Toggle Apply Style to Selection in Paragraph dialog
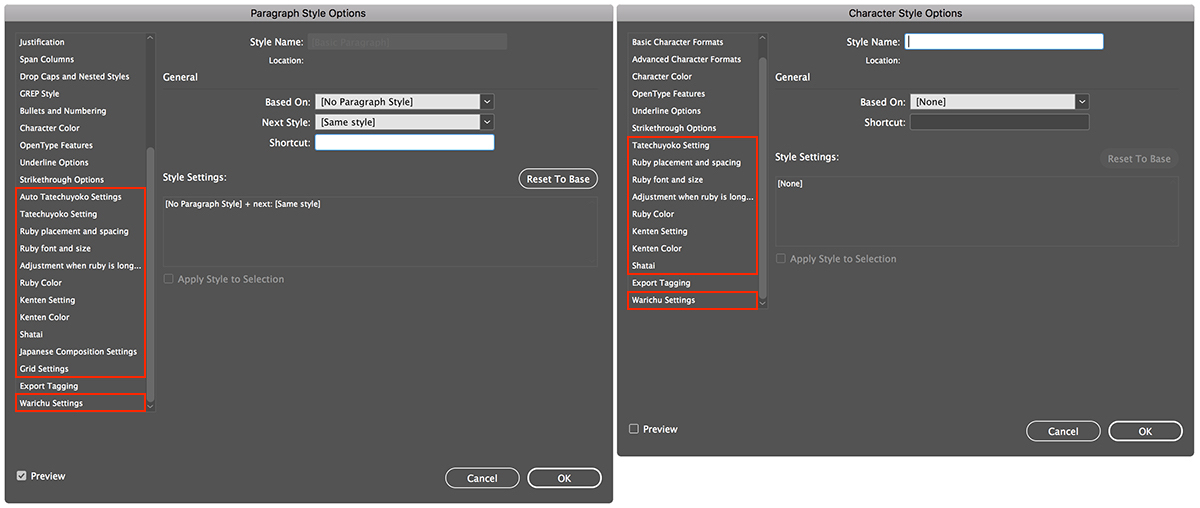Viewport: 1200px width, 508px height. click(x=169, y=280)
